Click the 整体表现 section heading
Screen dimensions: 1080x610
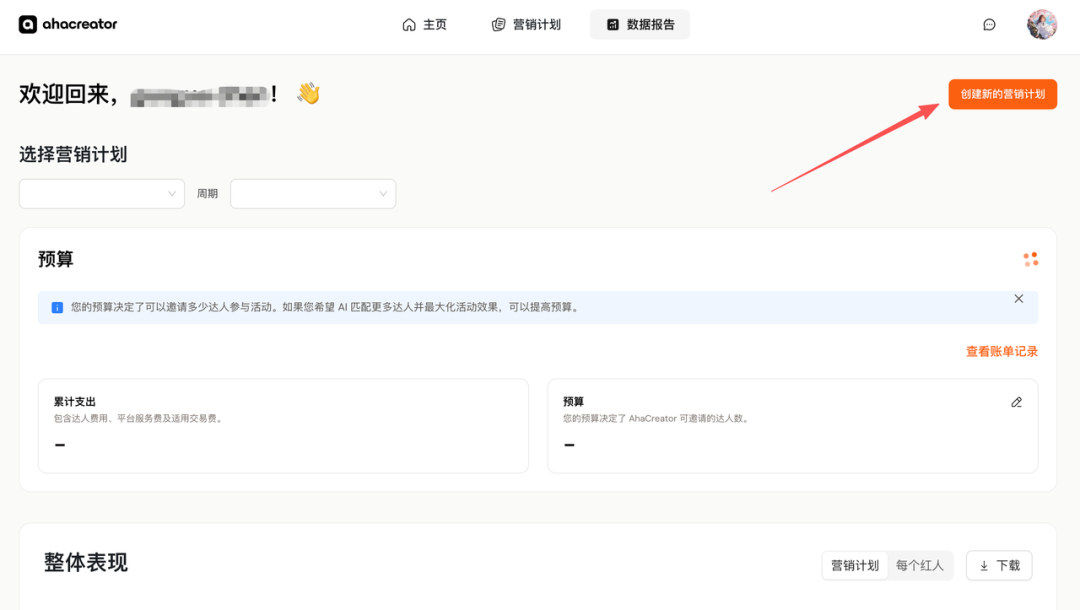pos(86,562)
